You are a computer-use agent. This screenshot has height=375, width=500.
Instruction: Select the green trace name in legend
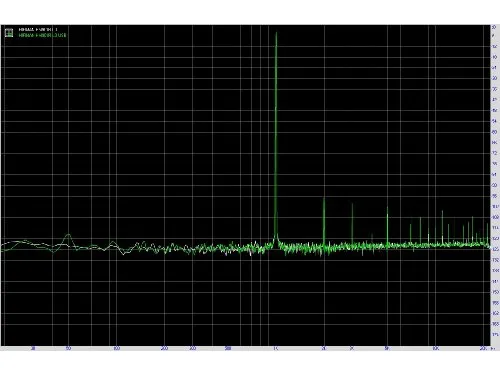coord(42,35)
